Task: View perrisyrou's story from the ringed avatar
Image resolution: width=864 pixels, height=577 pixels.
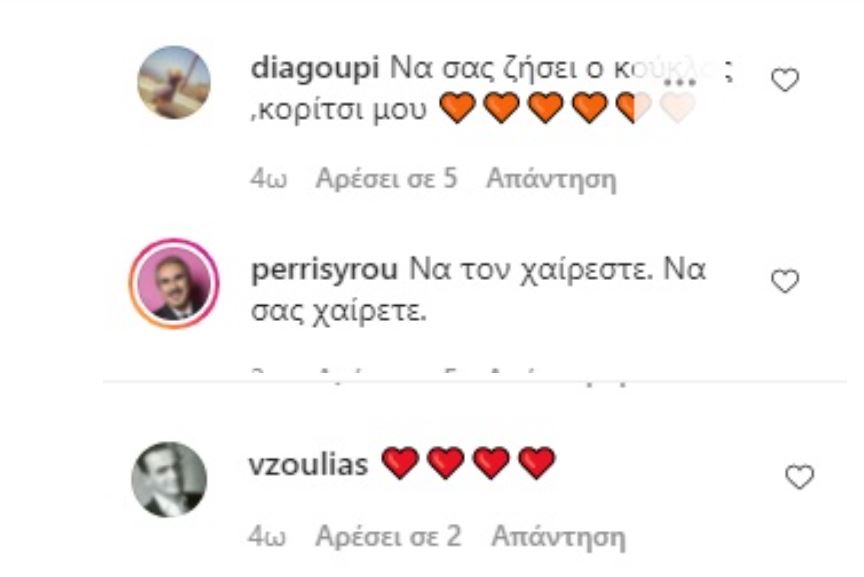Action: (x=174, y=283)
